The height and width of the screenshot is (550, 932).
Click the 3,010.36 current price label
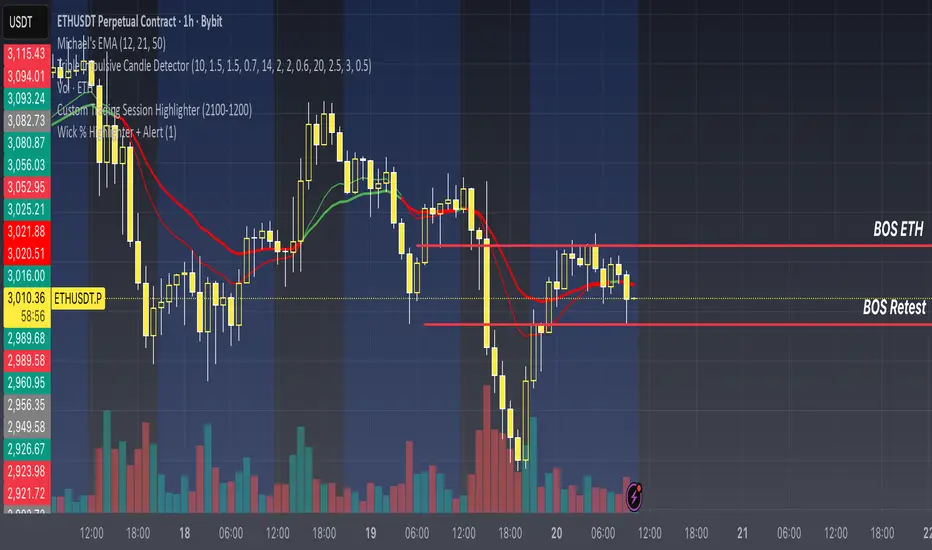coord(27,297)
